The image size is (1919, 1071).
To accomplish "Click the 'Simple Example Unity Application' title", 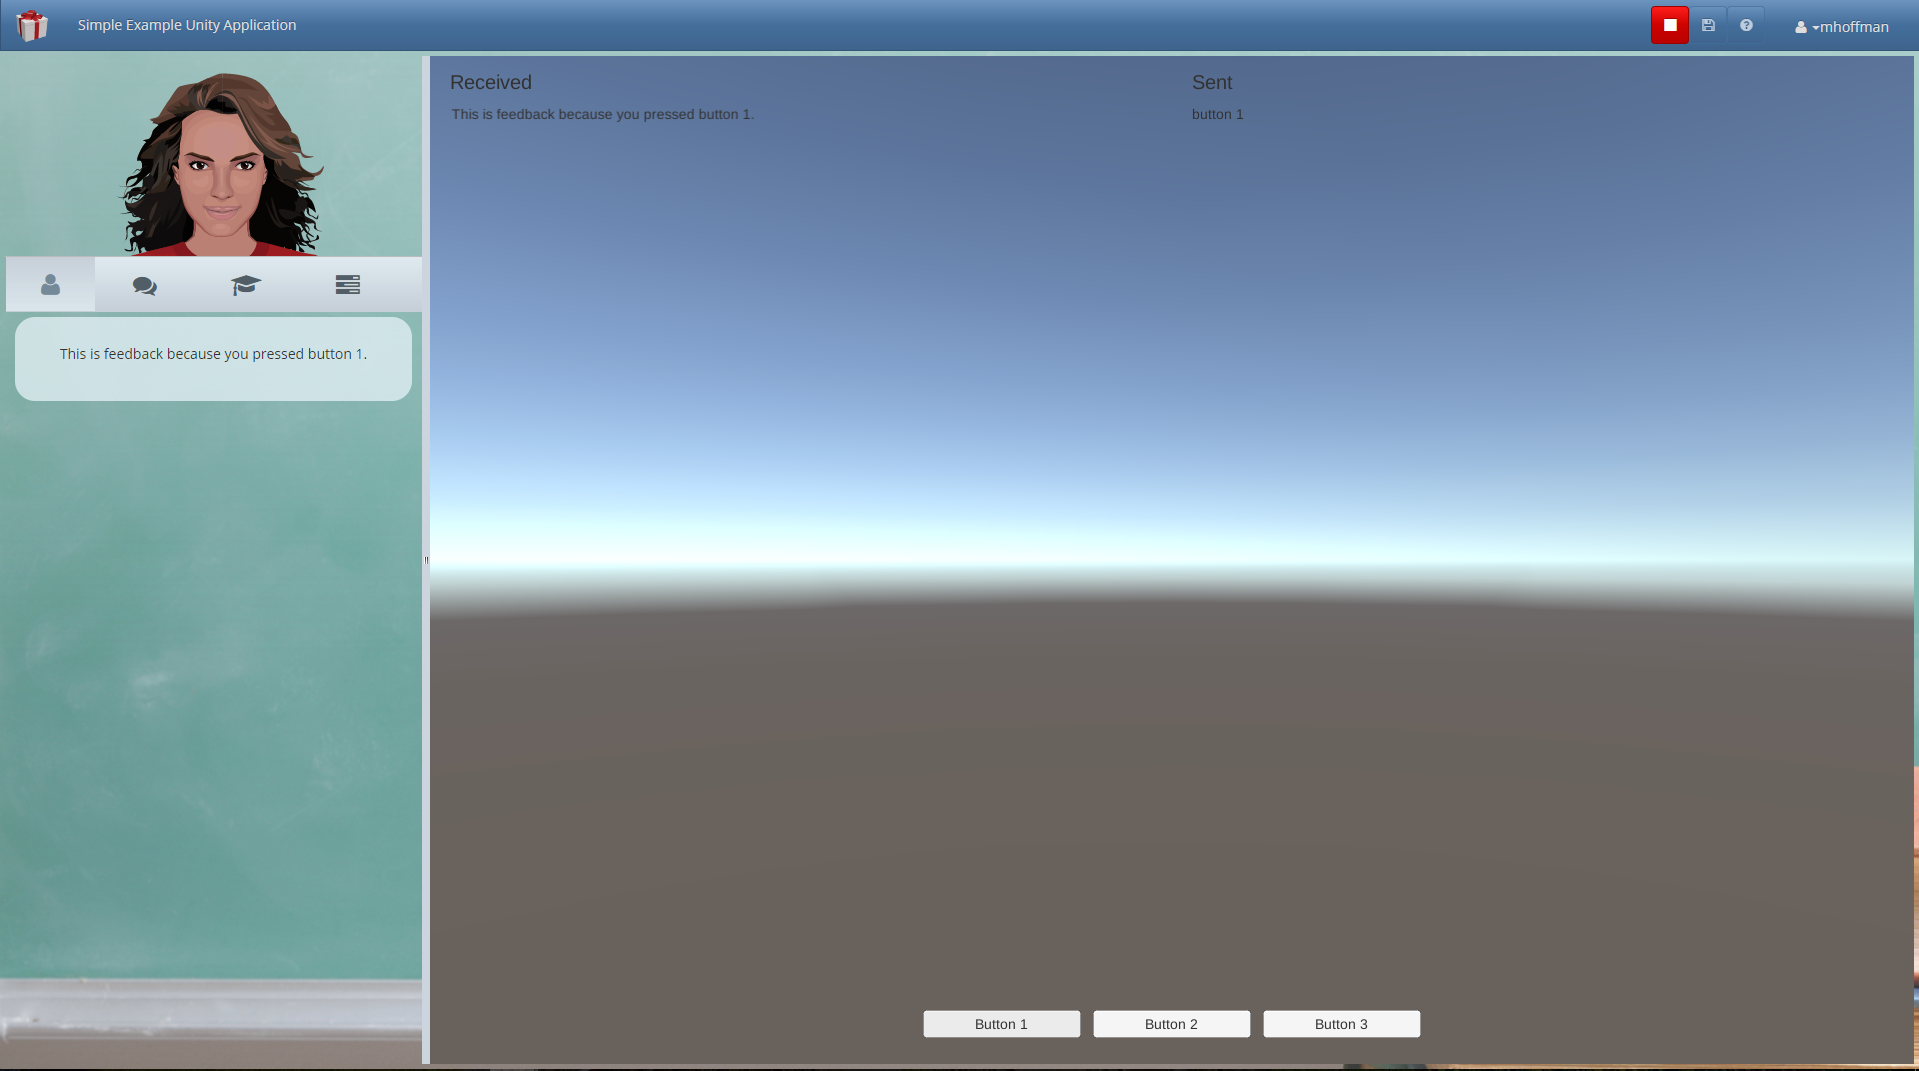I will 187,25.
